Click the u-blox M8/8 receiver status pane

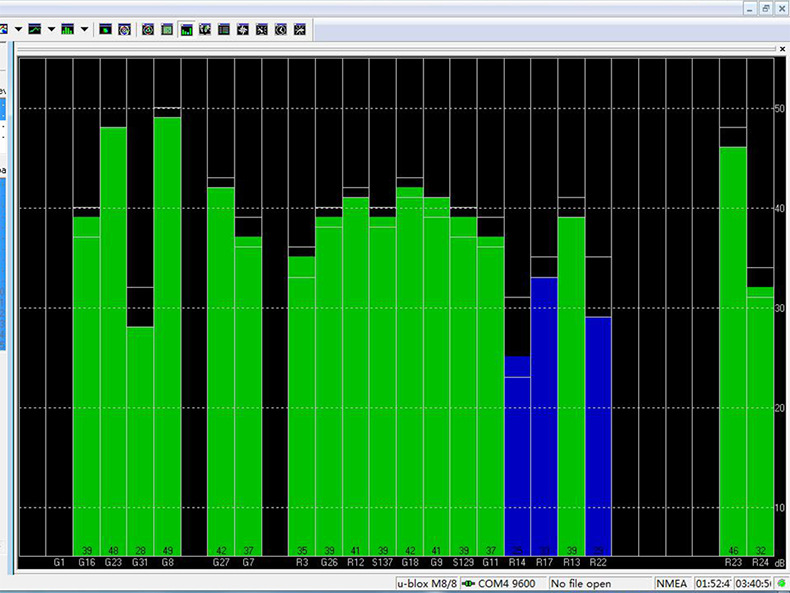click(426, 583)
